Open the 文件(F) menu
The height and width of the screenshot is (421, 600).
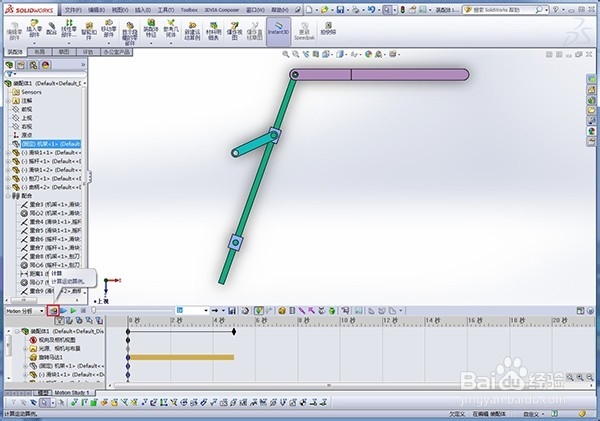(x=73, y=10)
